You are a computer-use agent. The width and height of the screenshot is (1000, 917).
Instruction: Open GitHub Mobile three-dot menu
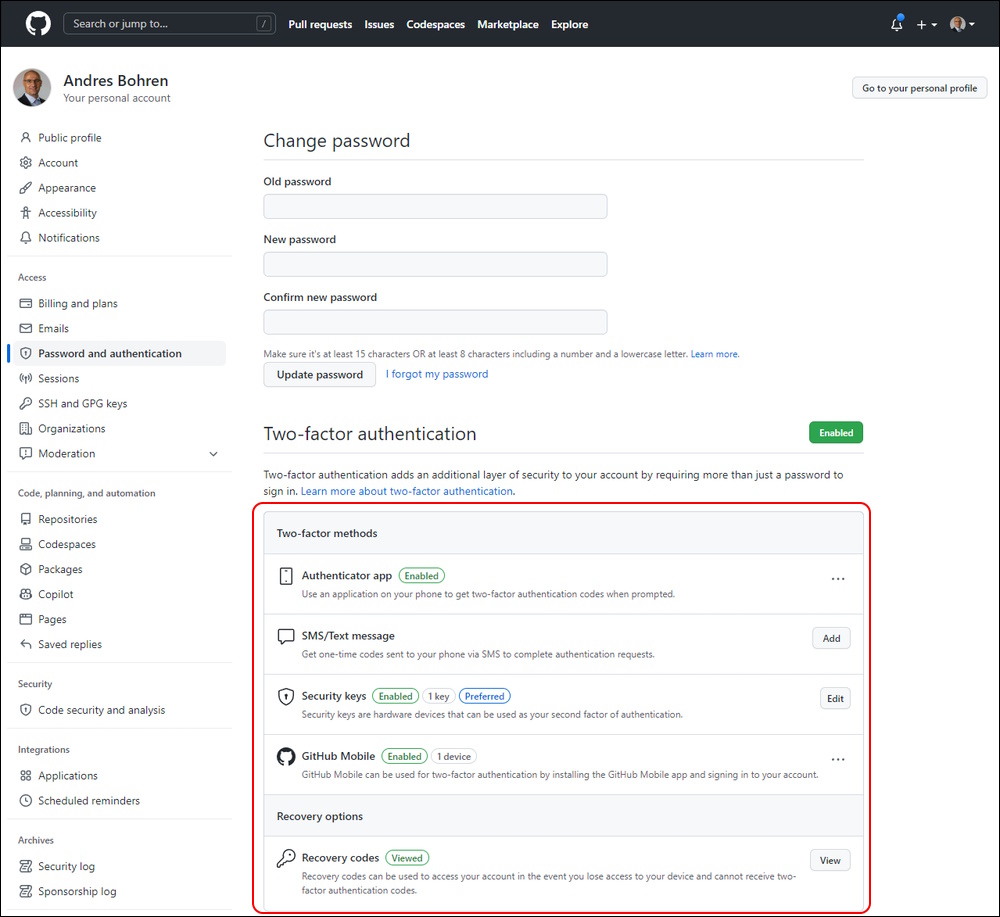pyautogui.click(x=837, y=759)
